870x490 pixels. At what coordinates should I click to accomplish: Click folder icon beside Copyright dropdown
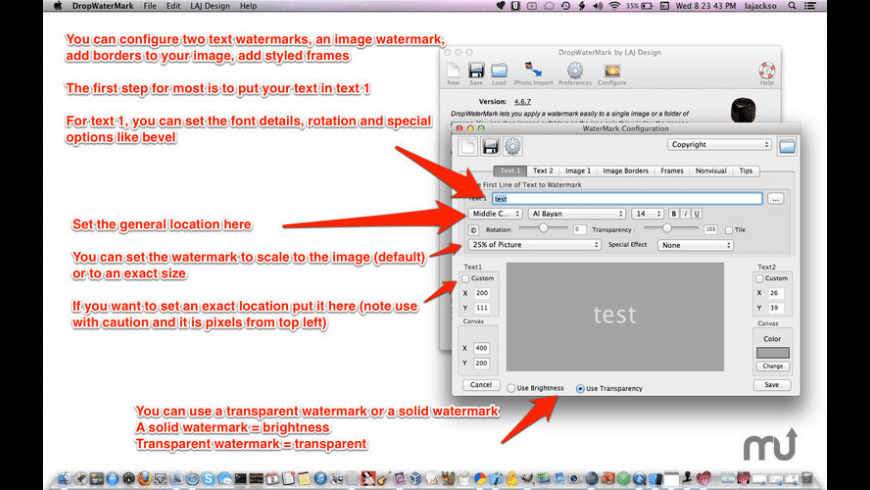tap(787, 145)
